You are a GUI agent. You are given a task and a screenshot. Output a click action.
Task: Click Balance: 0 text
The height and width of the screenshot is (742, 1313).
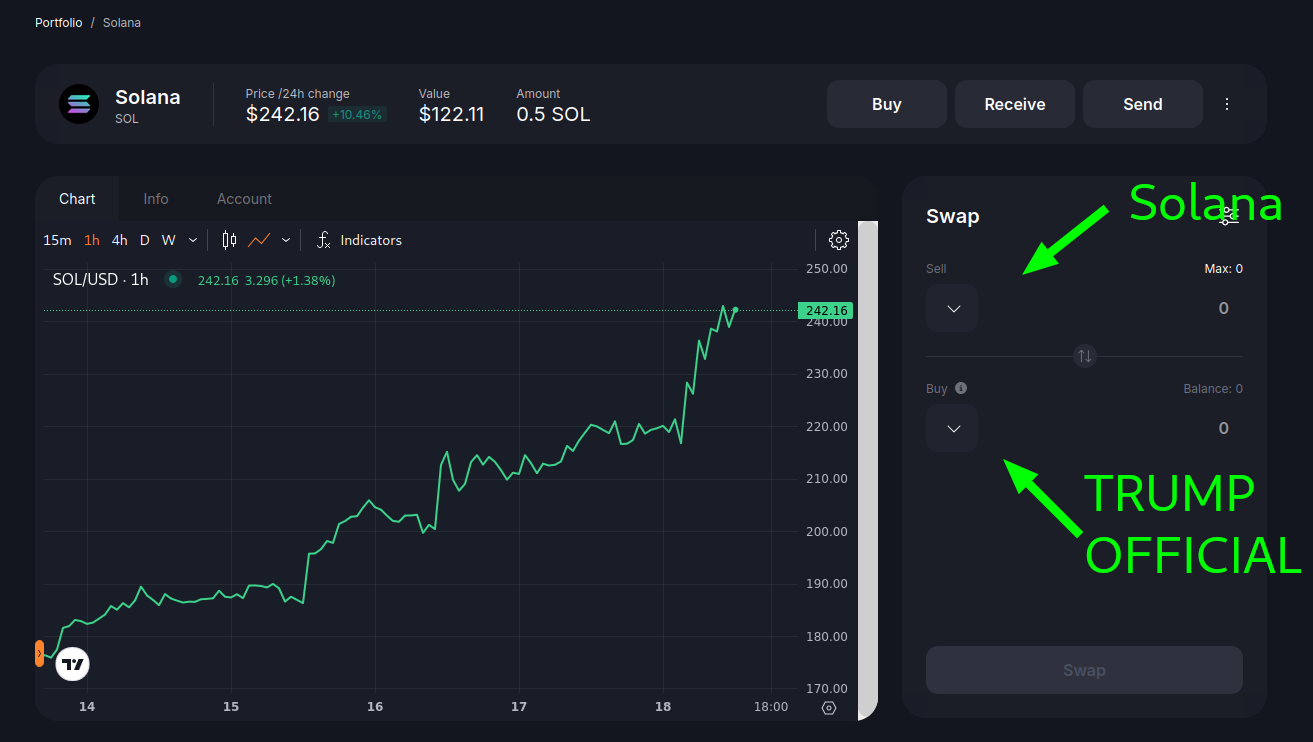(x=1212, y=388)
